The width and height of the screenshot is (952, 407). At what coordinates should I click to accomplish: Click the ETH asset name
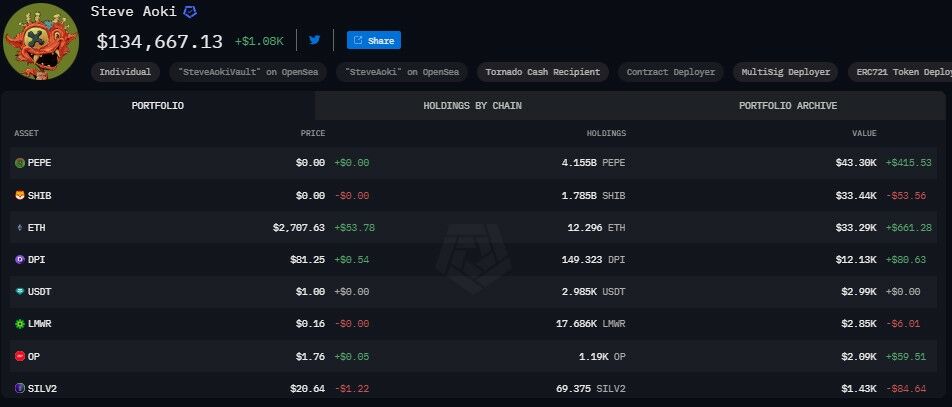click(36, 228)
